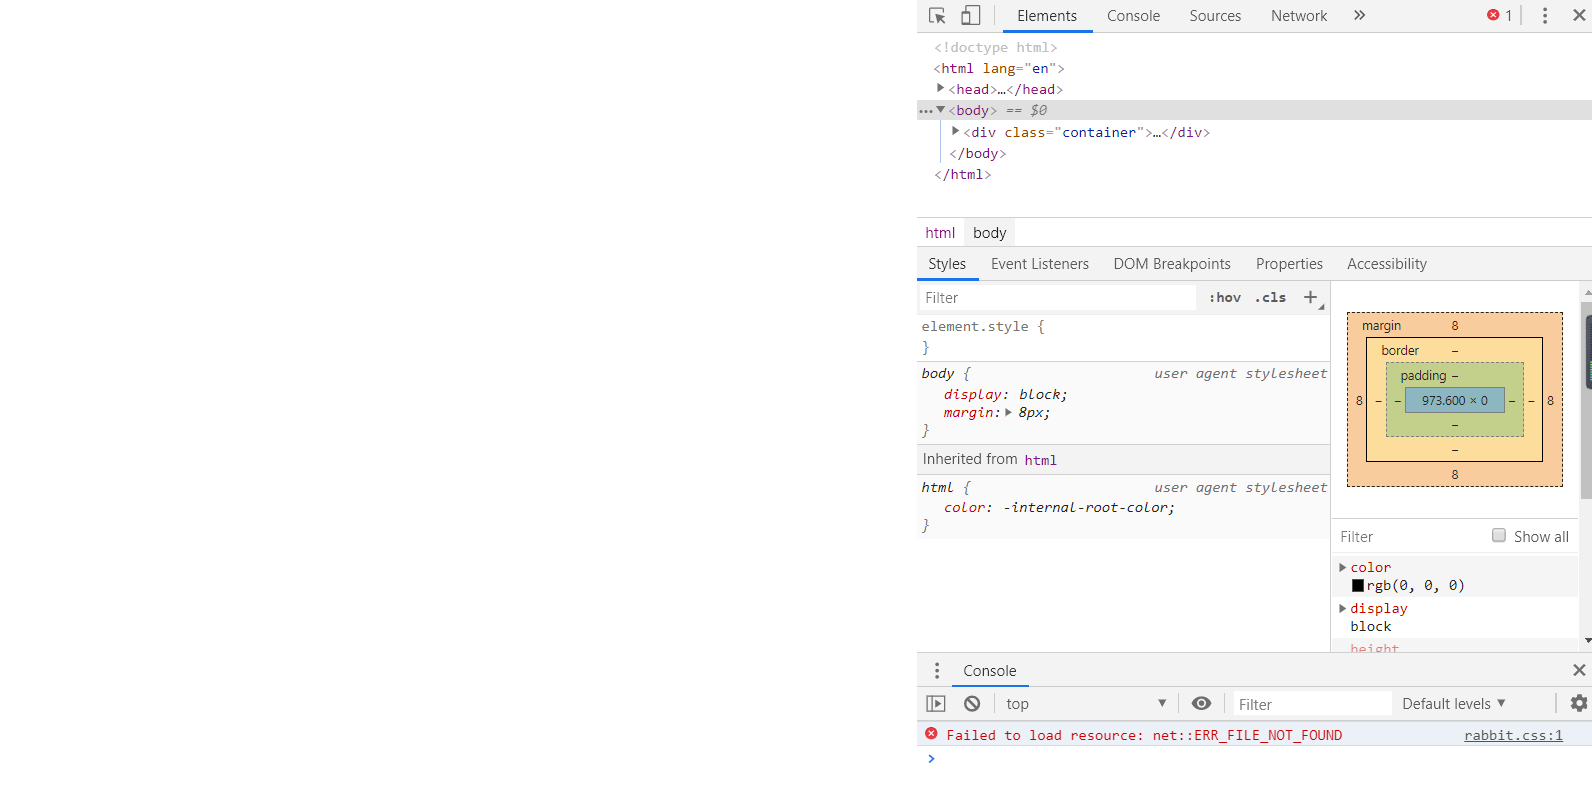Switch to the Elements tab

1047,16
